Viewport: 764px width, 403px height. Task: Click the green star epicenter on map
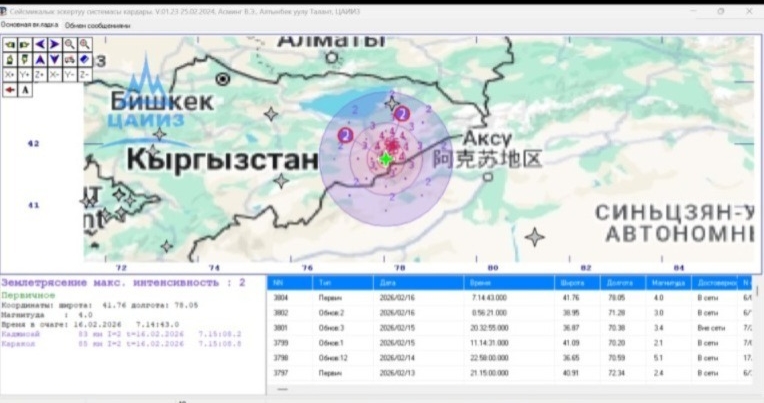386,159
